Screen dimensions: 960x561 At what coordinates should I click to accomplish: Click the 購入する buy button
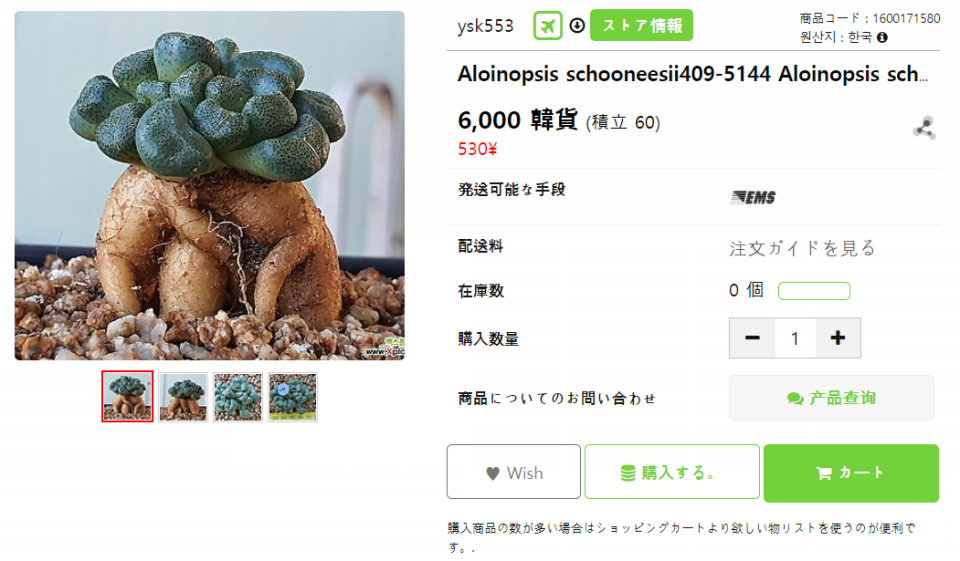click(672, 472)
